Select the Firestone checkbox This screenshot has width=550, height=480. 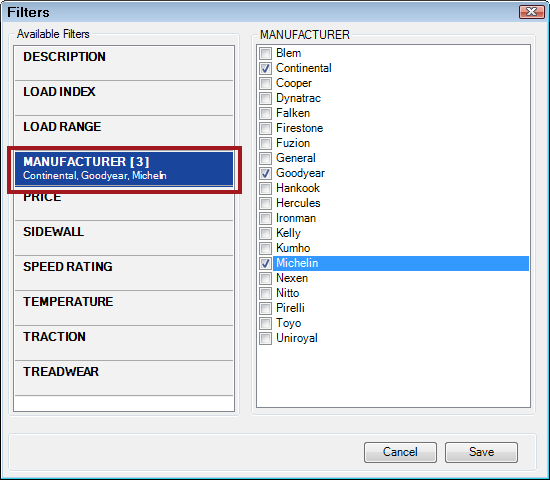[x=266, y=128]
